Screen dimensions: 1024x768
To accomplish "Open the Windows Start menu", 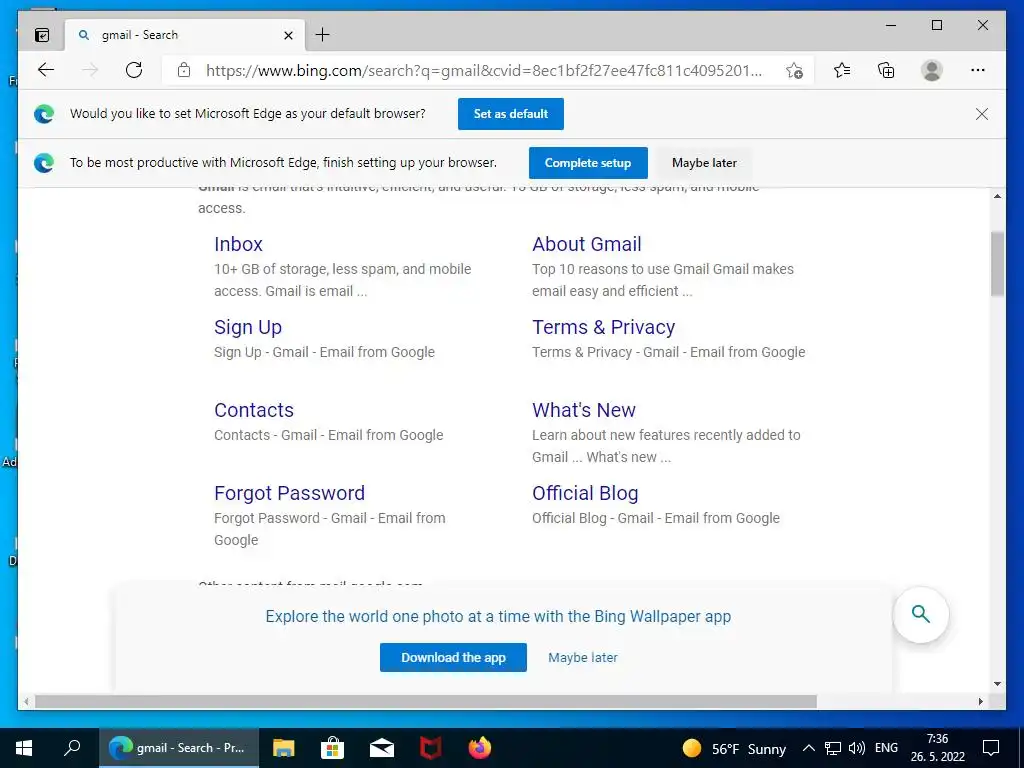I will 24,748.
